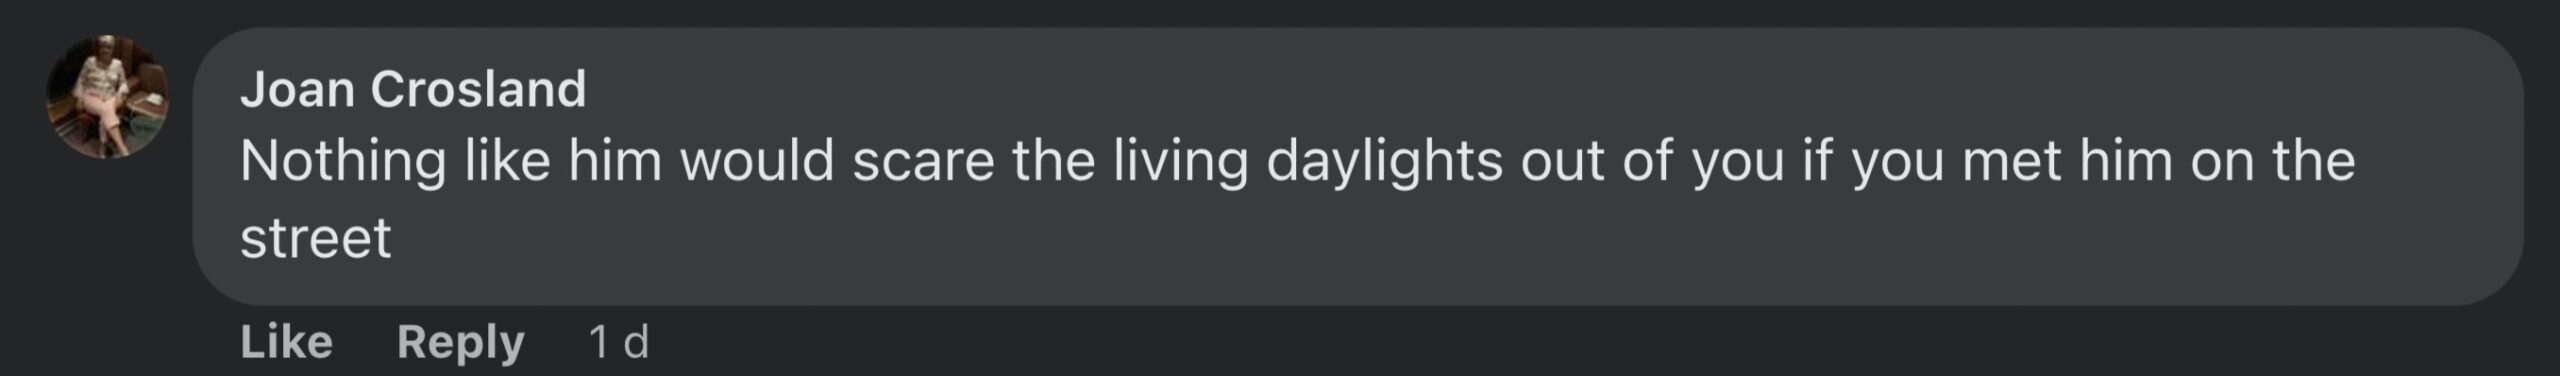Click the word 'daylights' in the comment
This screenshot has height=376, width=2560.
(x=1384, y=161)
